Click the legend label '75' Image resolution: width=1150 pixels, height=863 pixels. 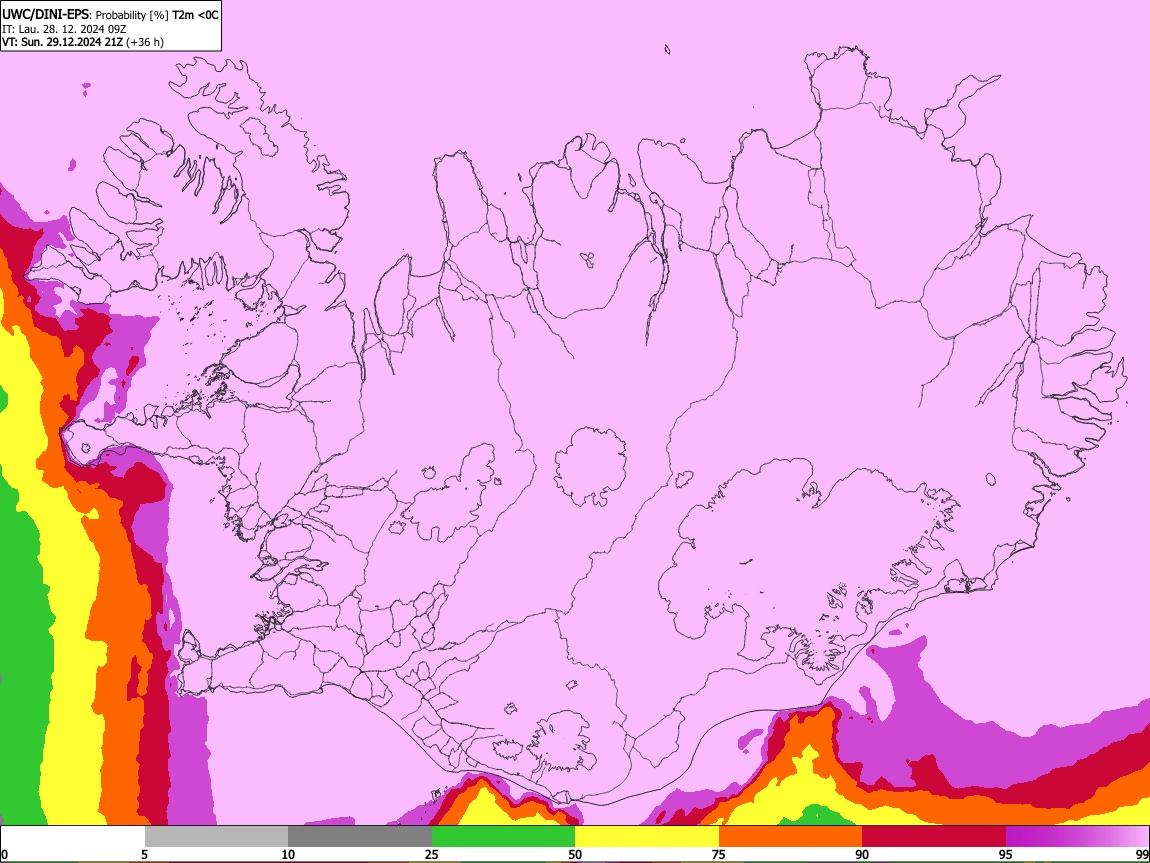[719, 855]
